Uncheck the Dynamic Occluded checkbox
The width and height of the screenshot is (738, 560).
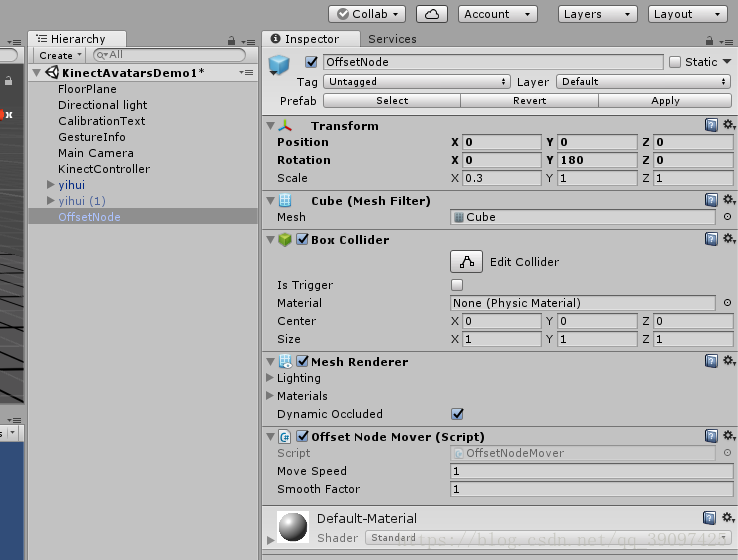[458, 414]
